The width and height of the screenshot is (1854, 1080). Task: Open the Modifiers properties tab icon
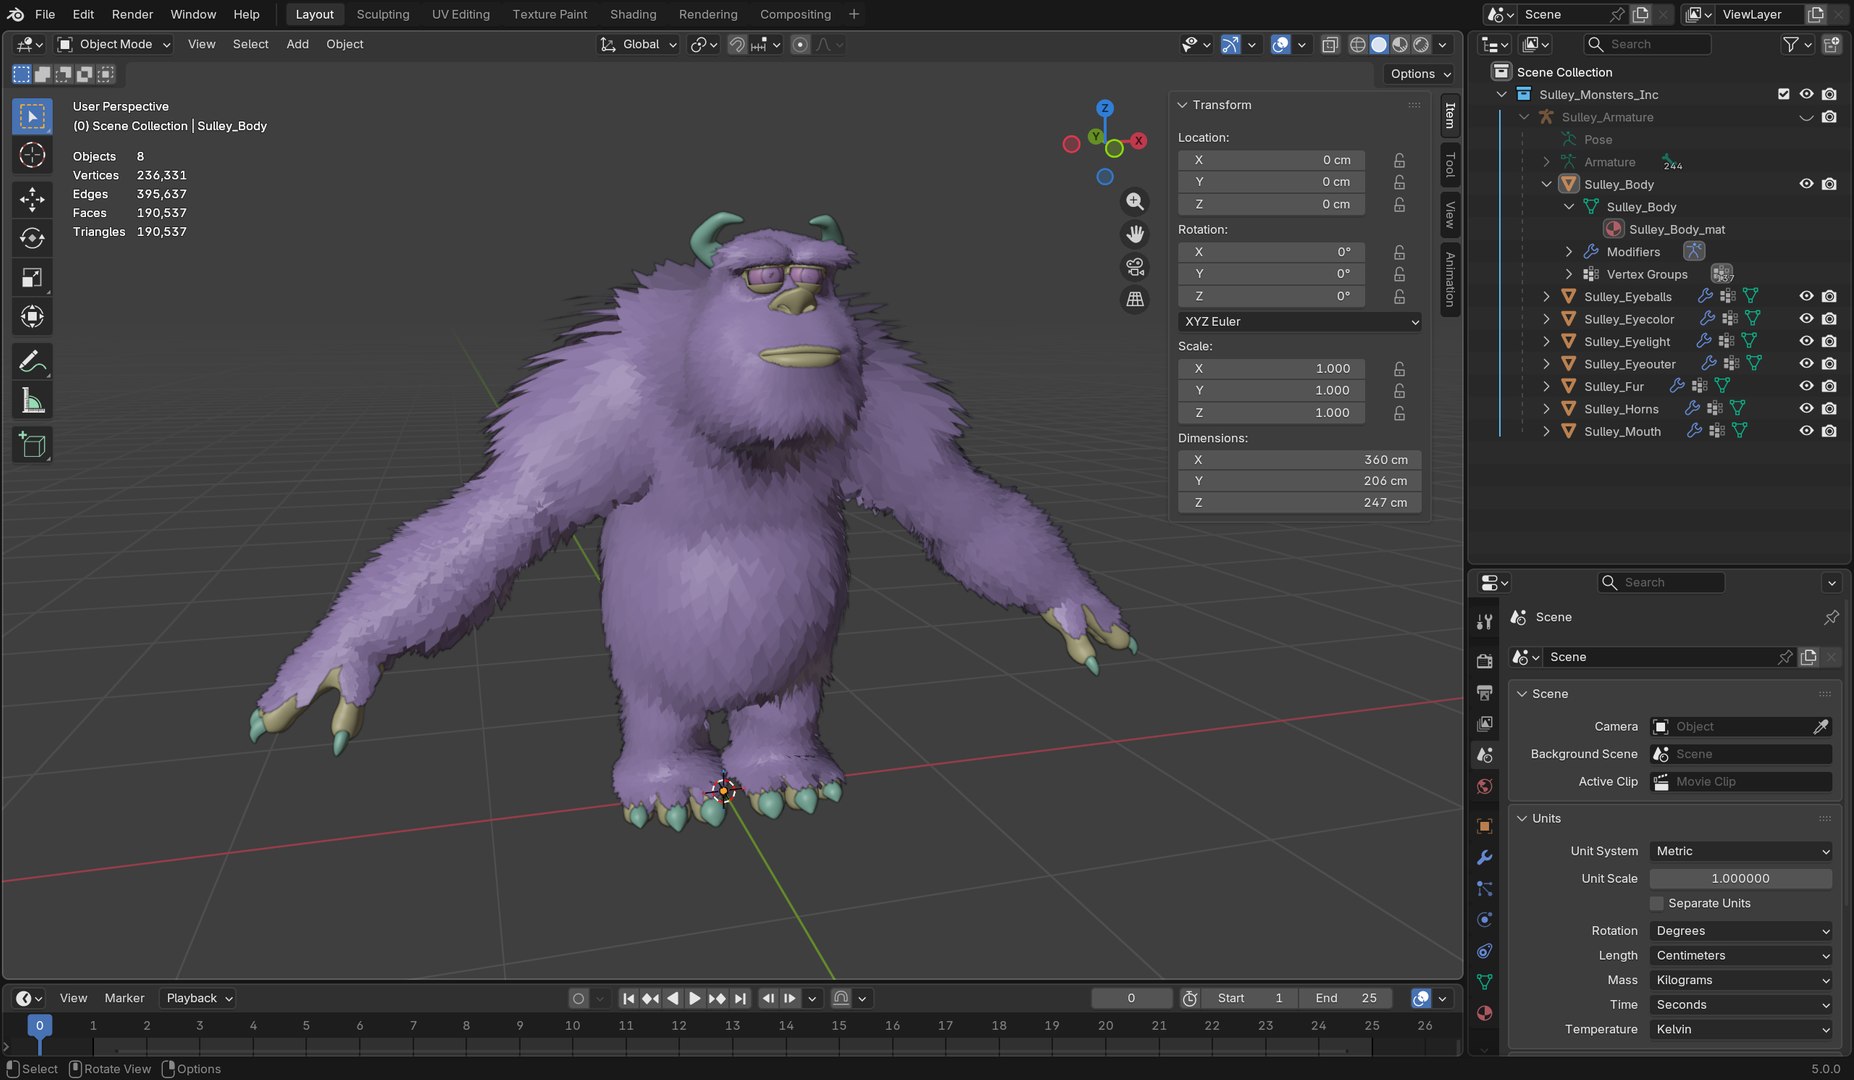[x=1485, y=857]
